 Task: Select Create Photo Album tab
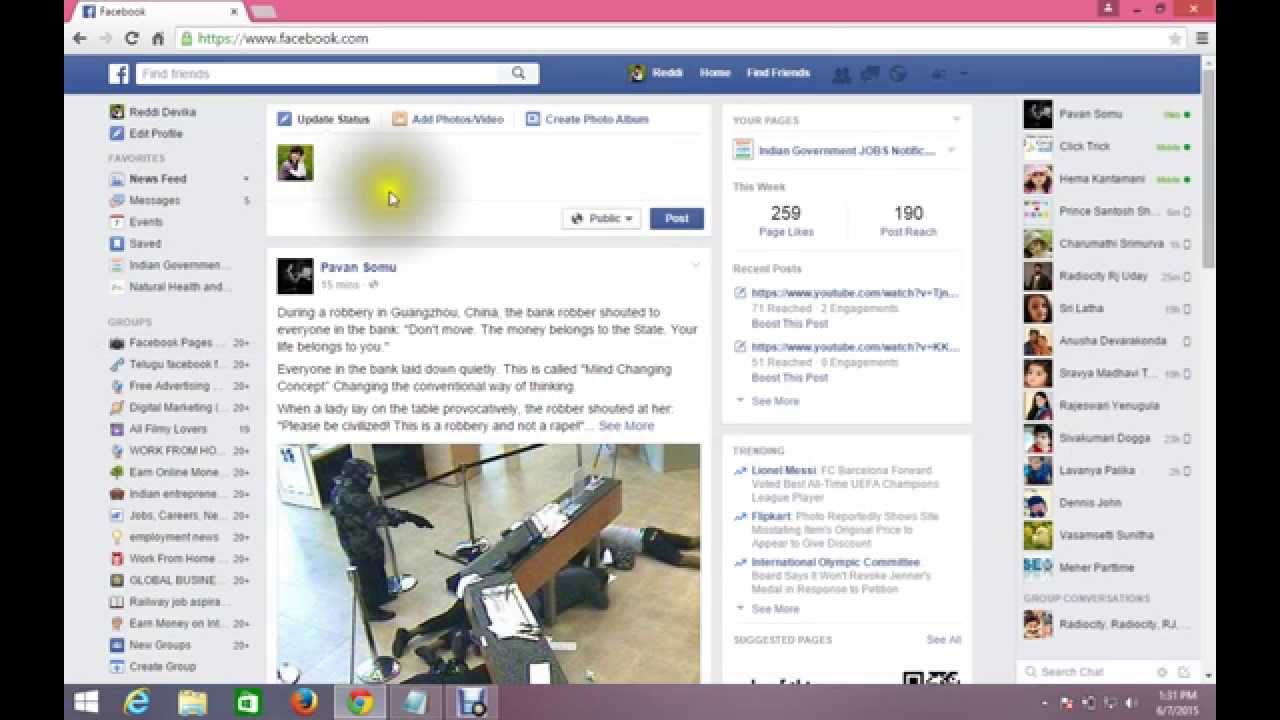[588, 119]
